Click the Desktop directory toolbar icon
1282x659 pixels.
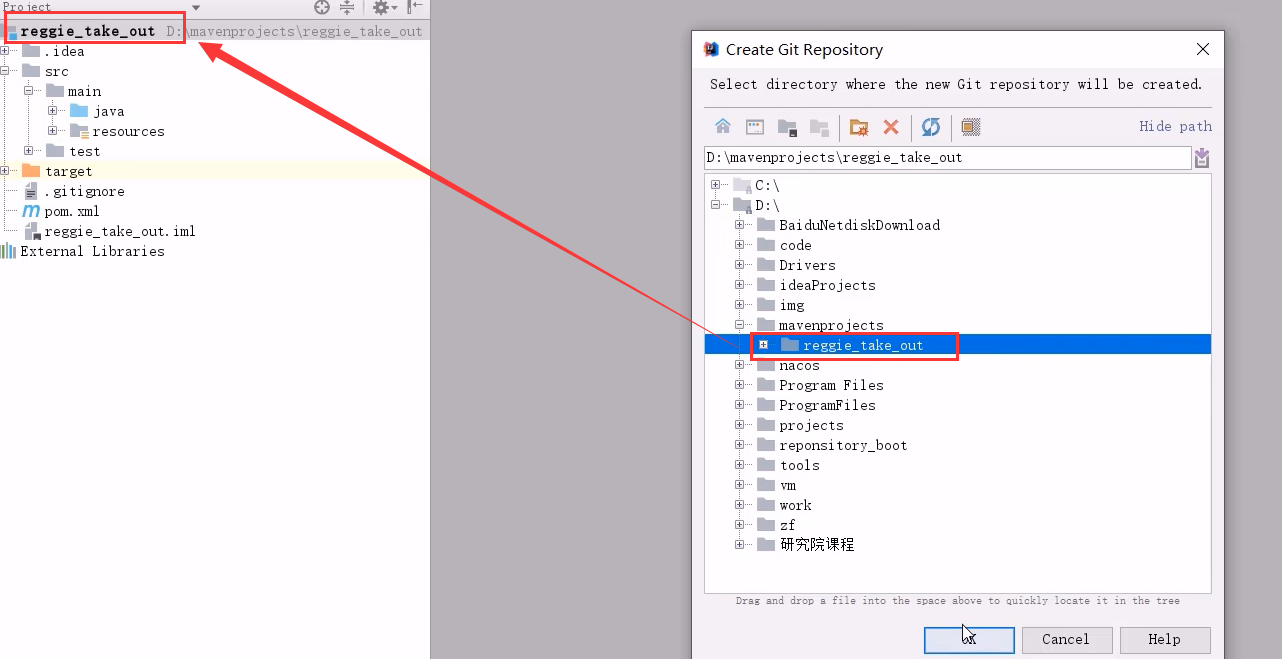(x=755, y=127)
